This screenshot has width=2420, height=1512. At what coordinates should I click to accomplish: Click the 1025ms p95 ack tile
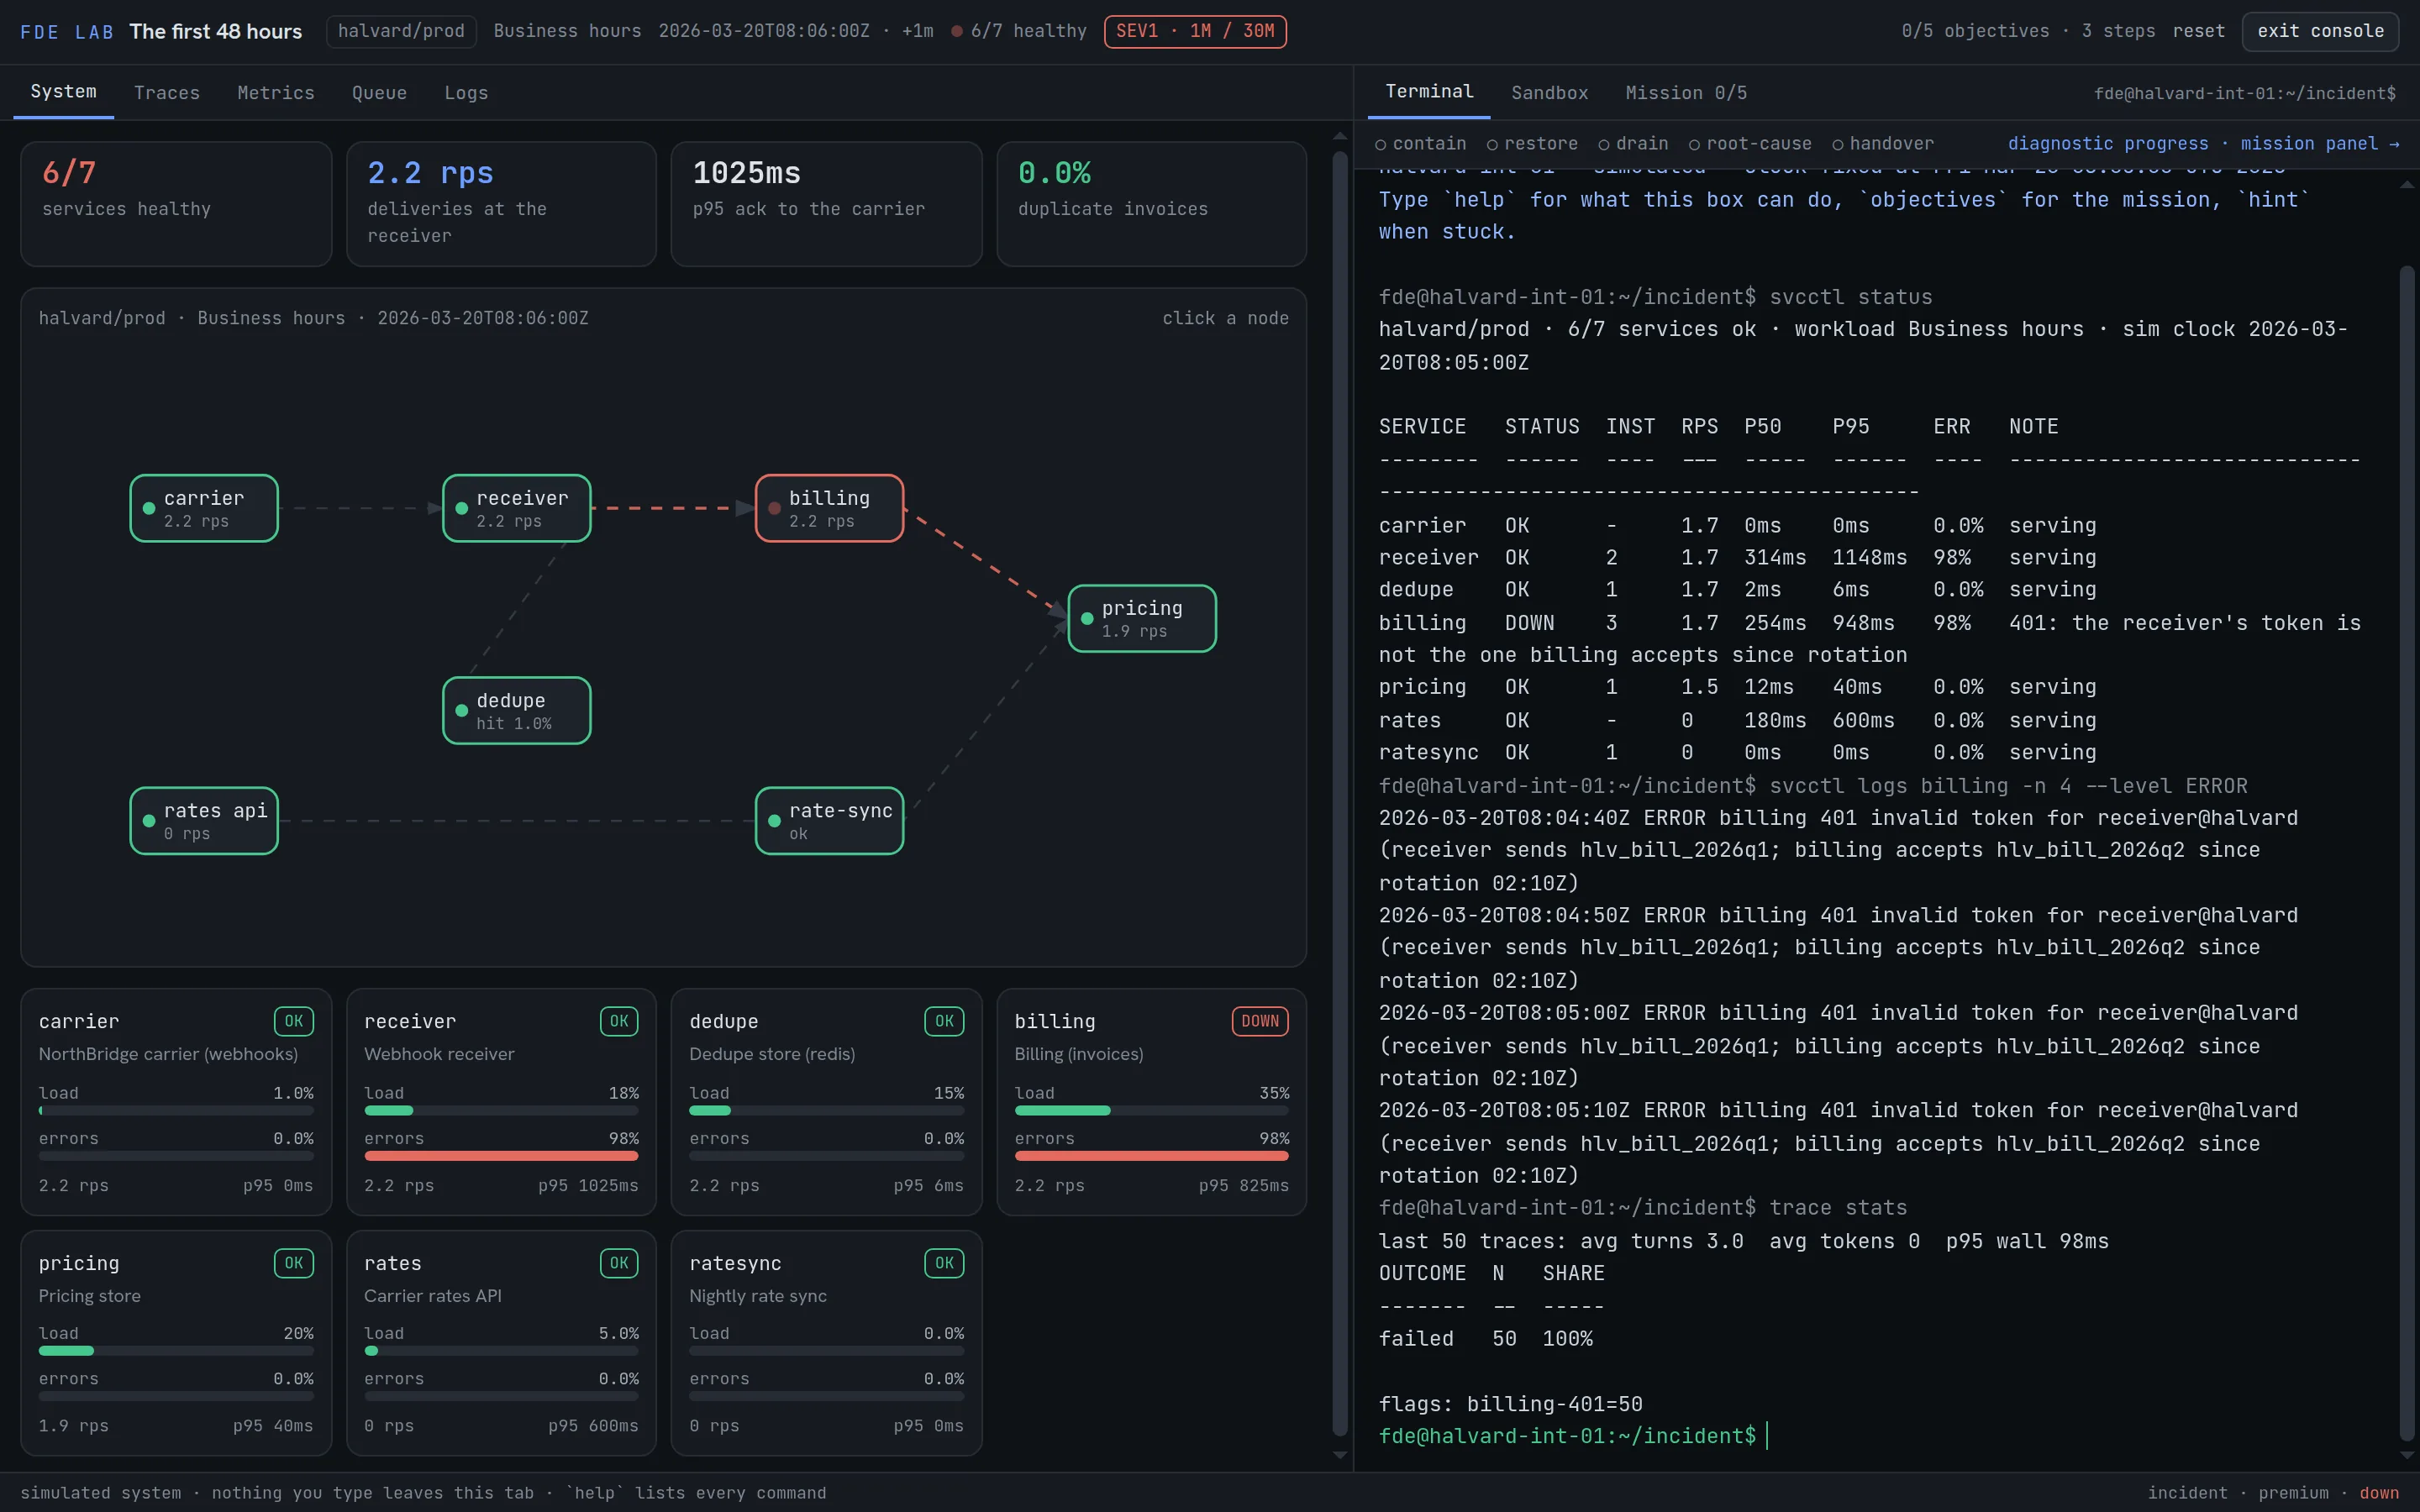(x=826, y=204)
